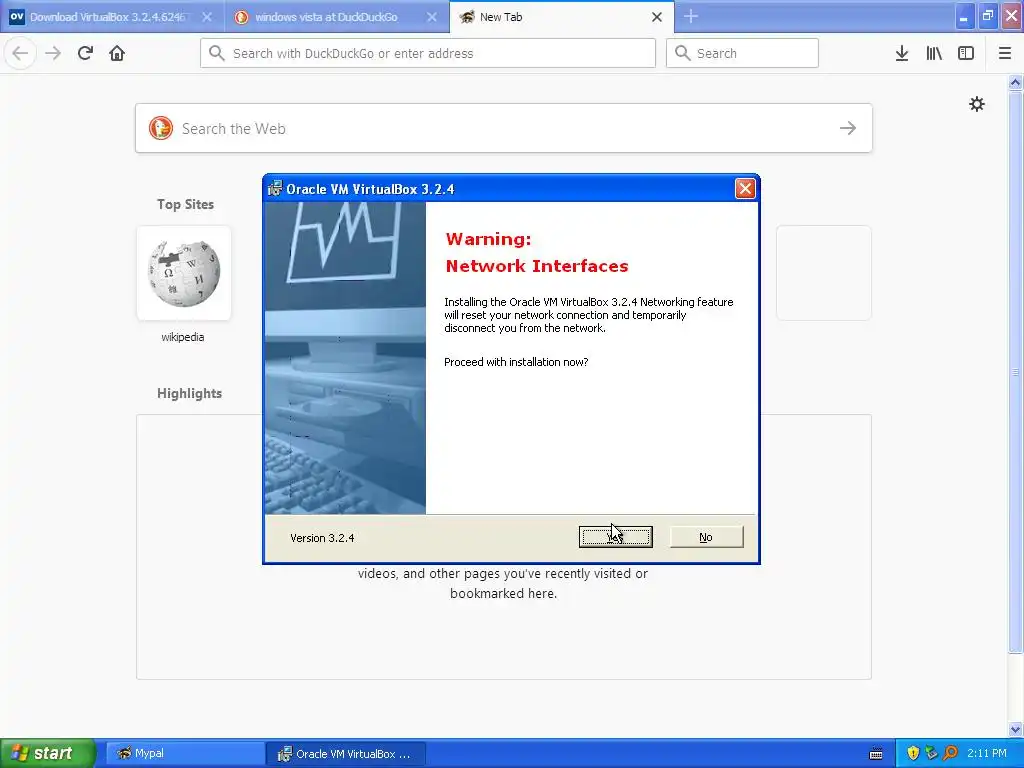Click the page scrollbar down arrow
Screen dimensions: 1024x768
(x=1015, y=729)
